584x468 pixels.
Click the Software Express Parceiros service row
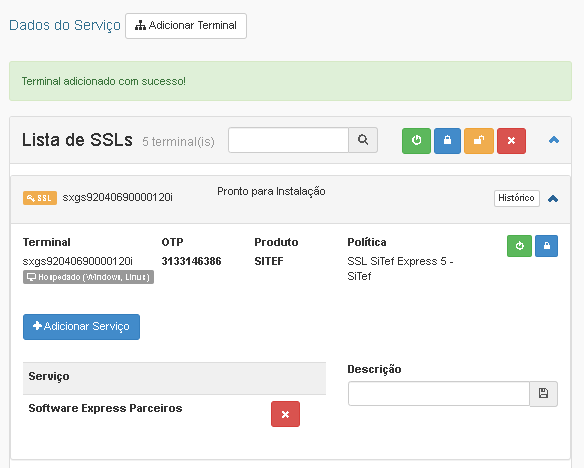(x=174, y=414)
